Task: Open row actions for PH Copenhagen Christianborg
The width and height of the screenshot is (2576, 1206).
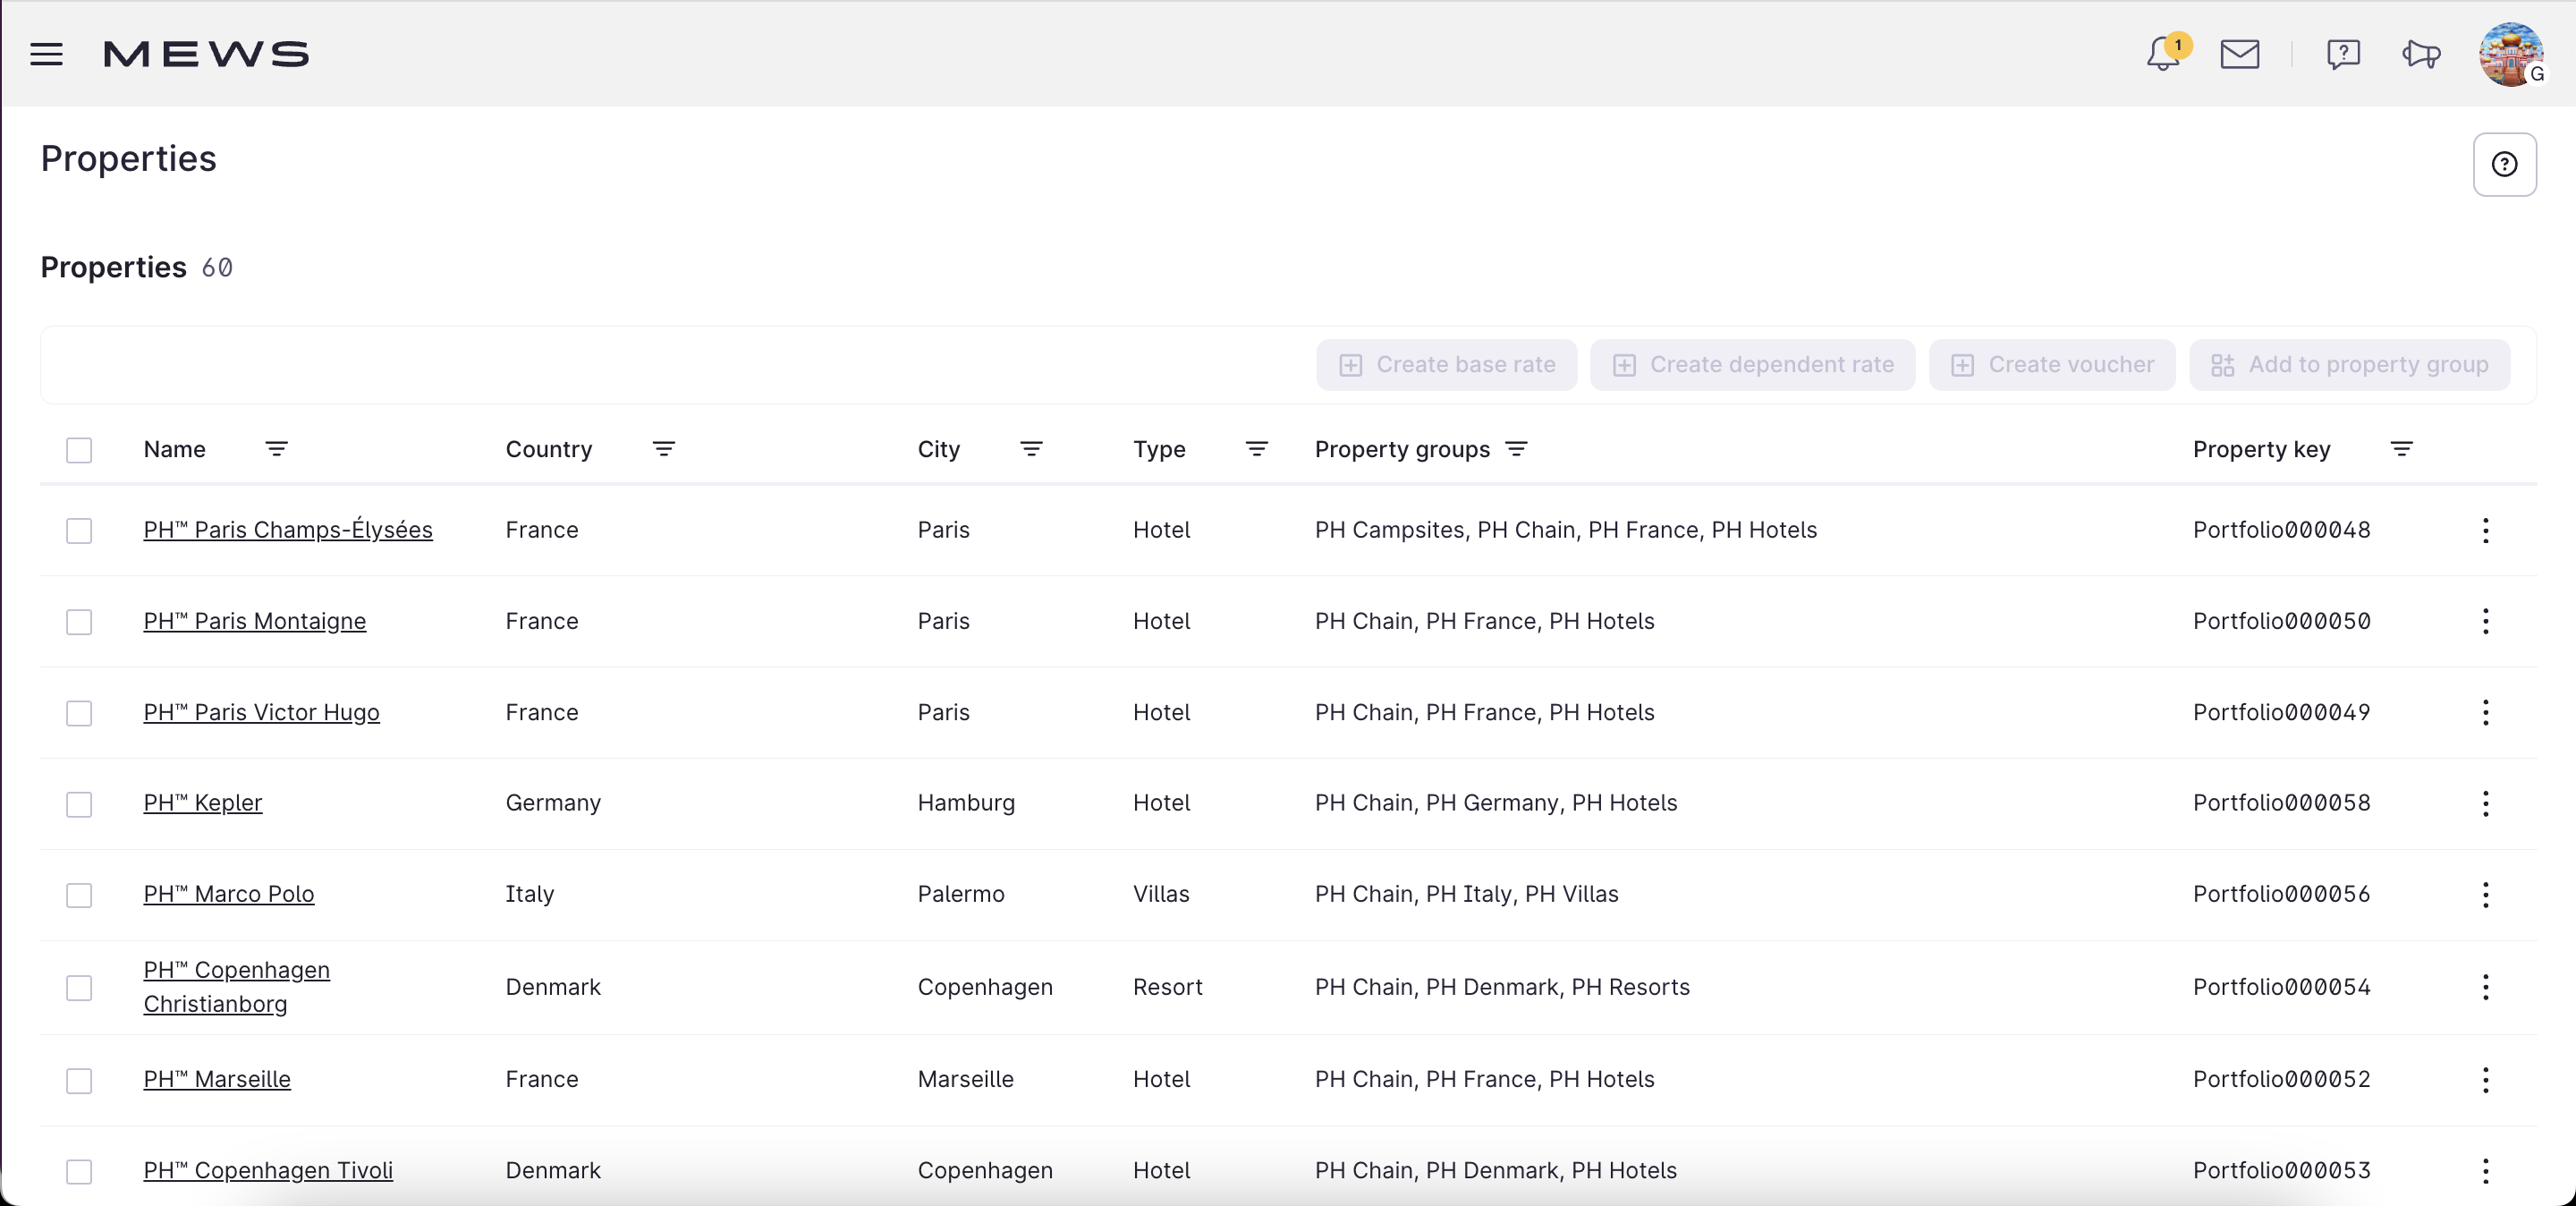Action: pyautogui.click(x=2486, y=987)
